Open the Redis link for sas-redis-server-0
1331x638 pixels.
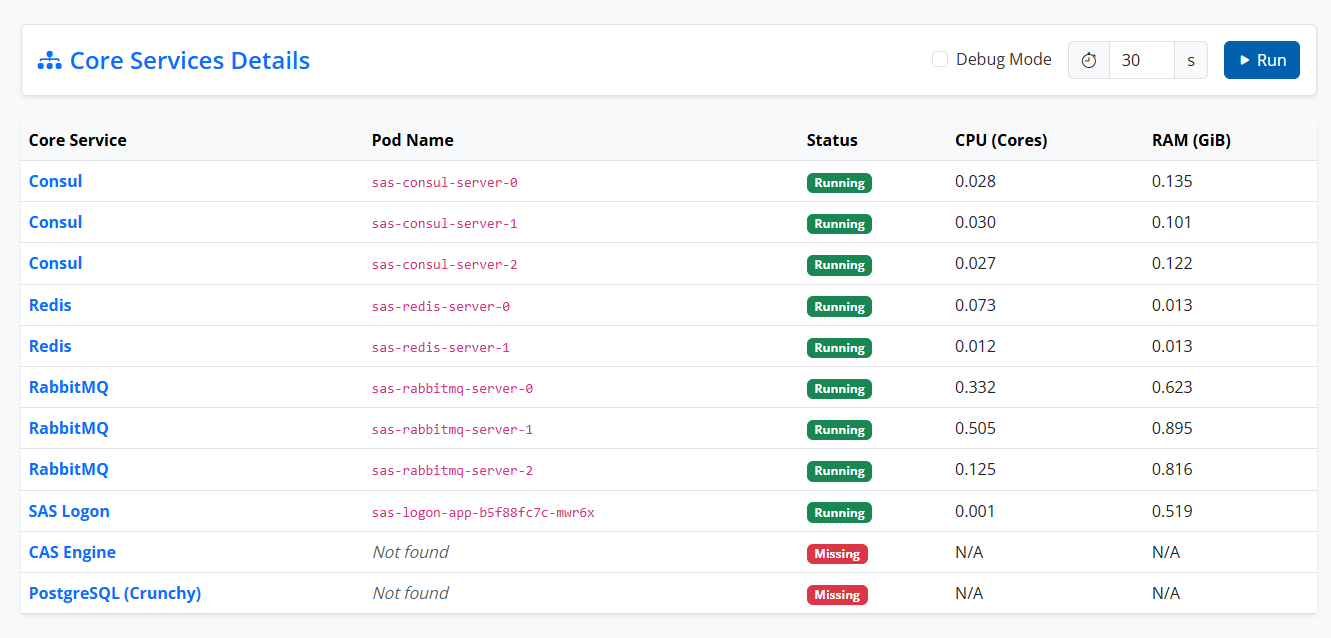[50, 305]
